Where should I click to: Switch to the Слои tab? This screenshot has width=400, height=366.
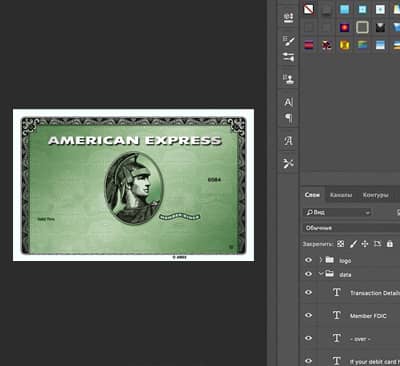(x=312, y=195)
